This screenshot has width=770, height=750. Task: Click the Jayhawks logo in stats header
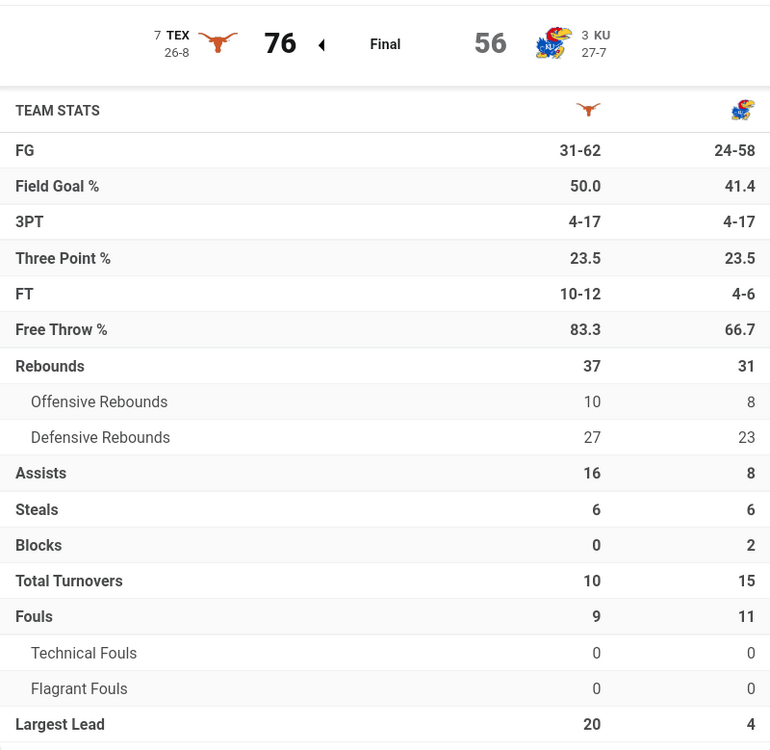[x=742, y=110]
